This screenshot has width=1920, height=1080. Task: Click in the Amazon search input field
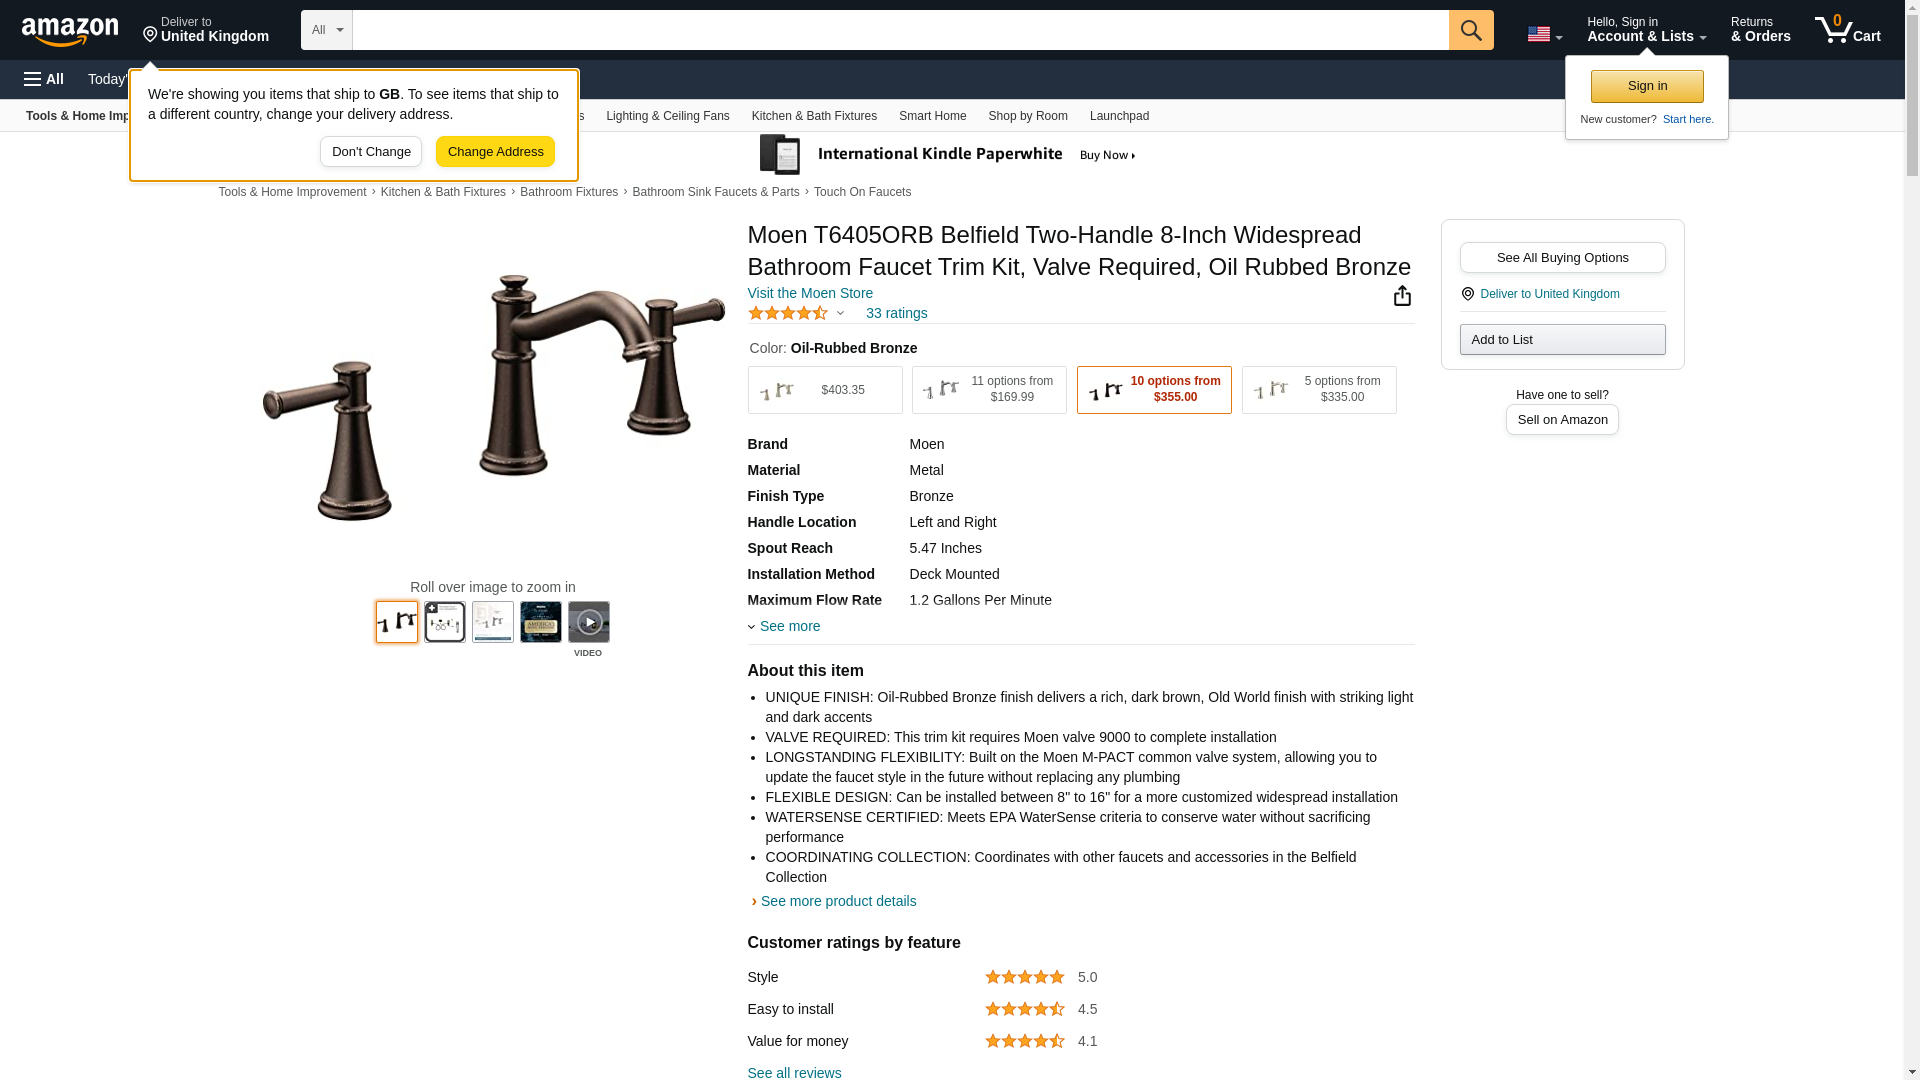[900, 30]
